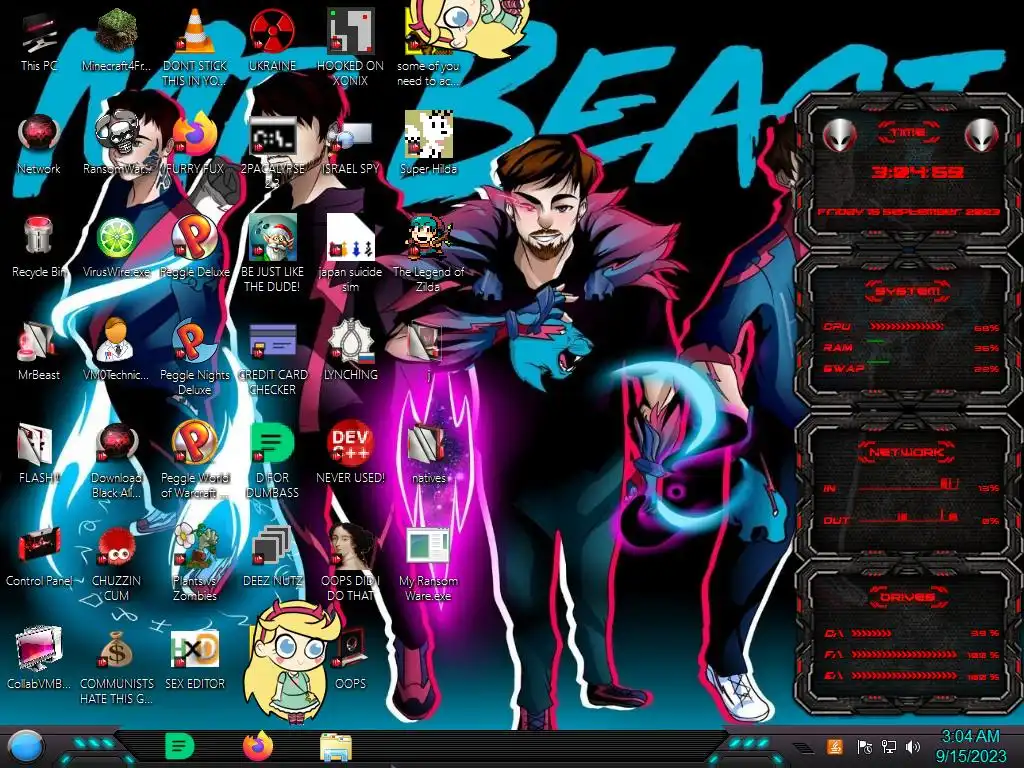The height and width of the screenshot is (768, 1024).
Task: Open the taskbar clock showing 3:04 AM
Action: (970, 746)
